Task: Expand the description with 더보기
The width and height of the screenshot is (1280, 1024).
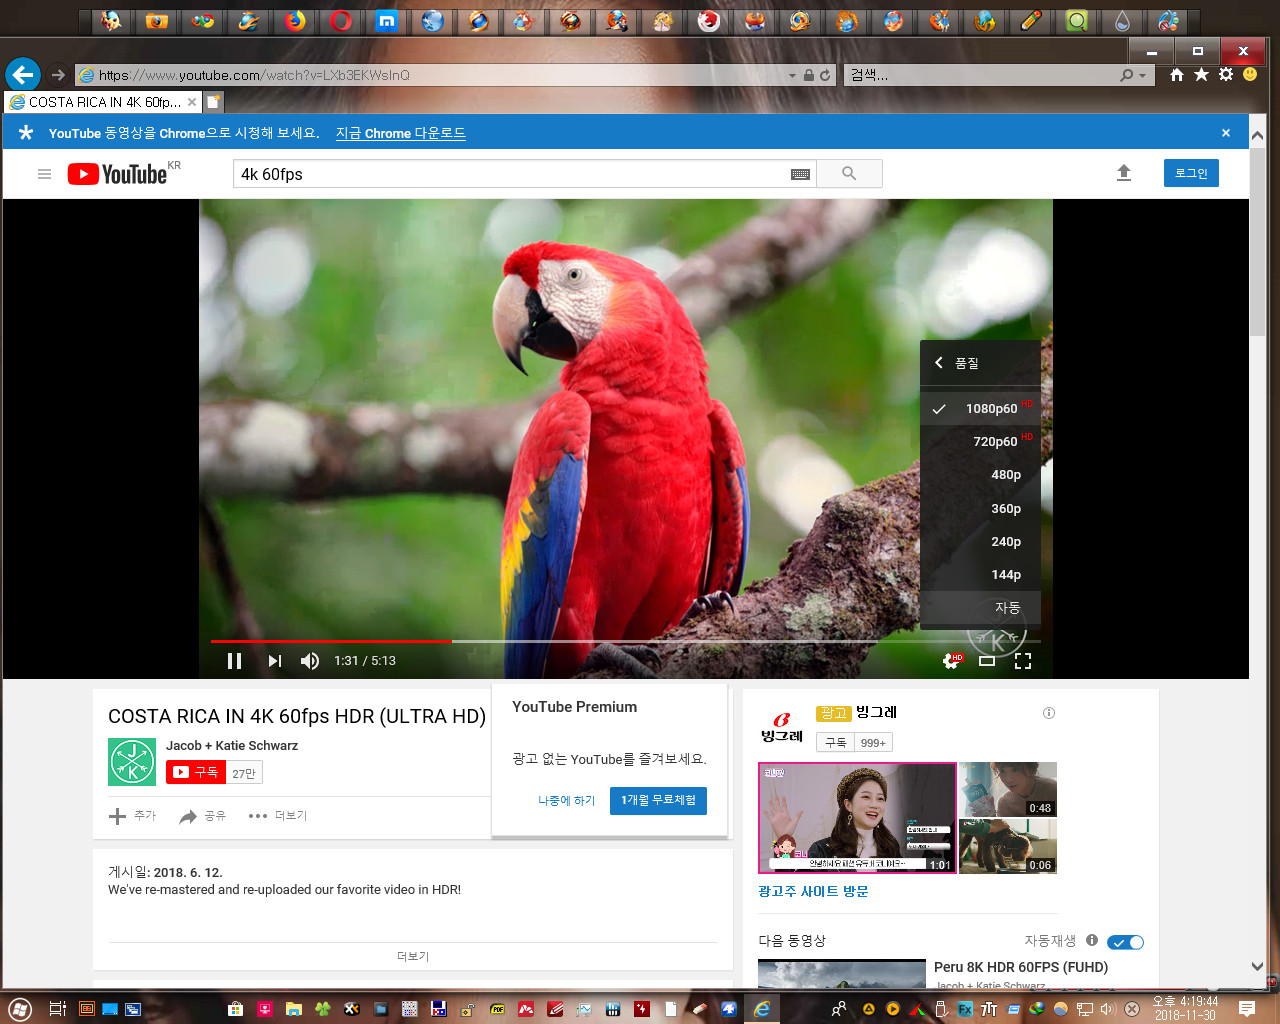Action: click(x=413, y=956)
